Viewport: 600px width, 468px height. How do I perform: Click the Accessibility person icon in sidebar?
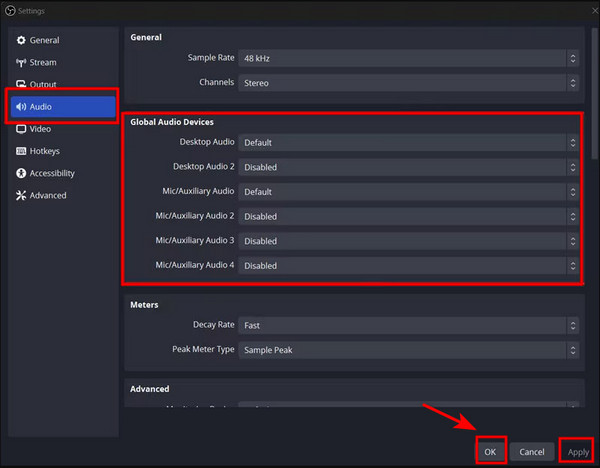[21, 173]
